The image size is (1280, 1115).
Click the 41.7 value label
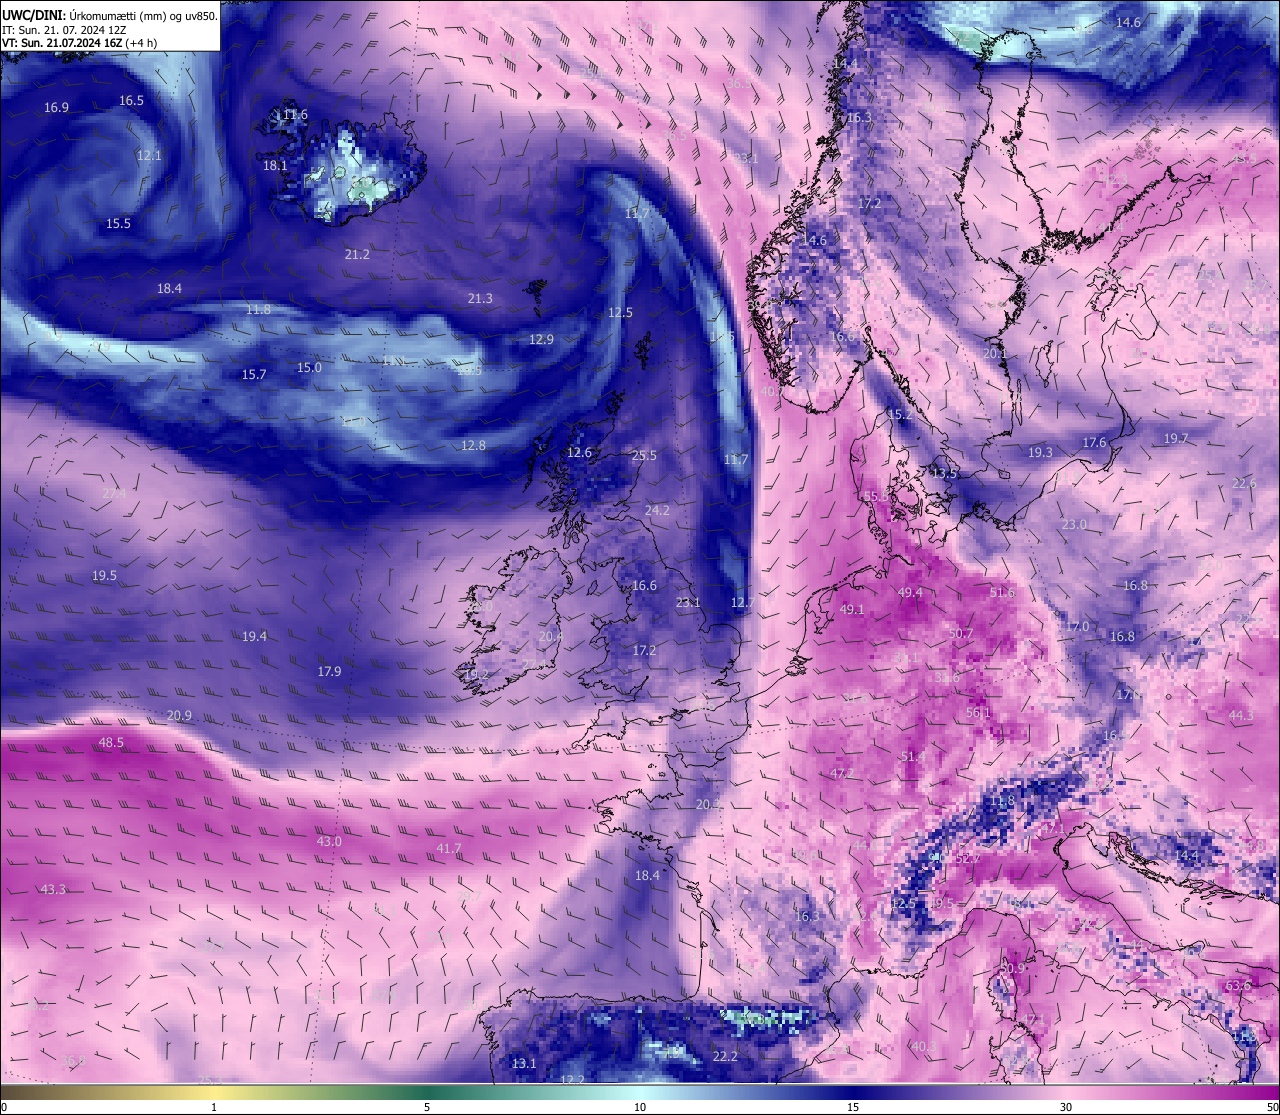pos(449,849)
